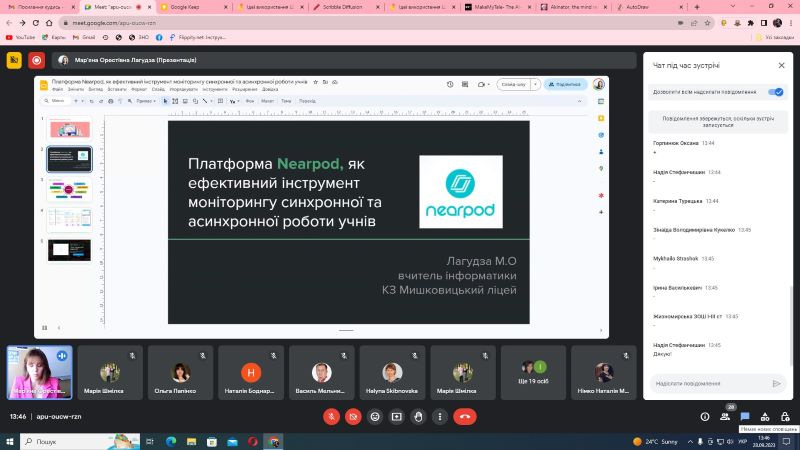Click the Slides search menus box
Screen dimensions: 800x450
pyautogui.click(x=55, y=101)
